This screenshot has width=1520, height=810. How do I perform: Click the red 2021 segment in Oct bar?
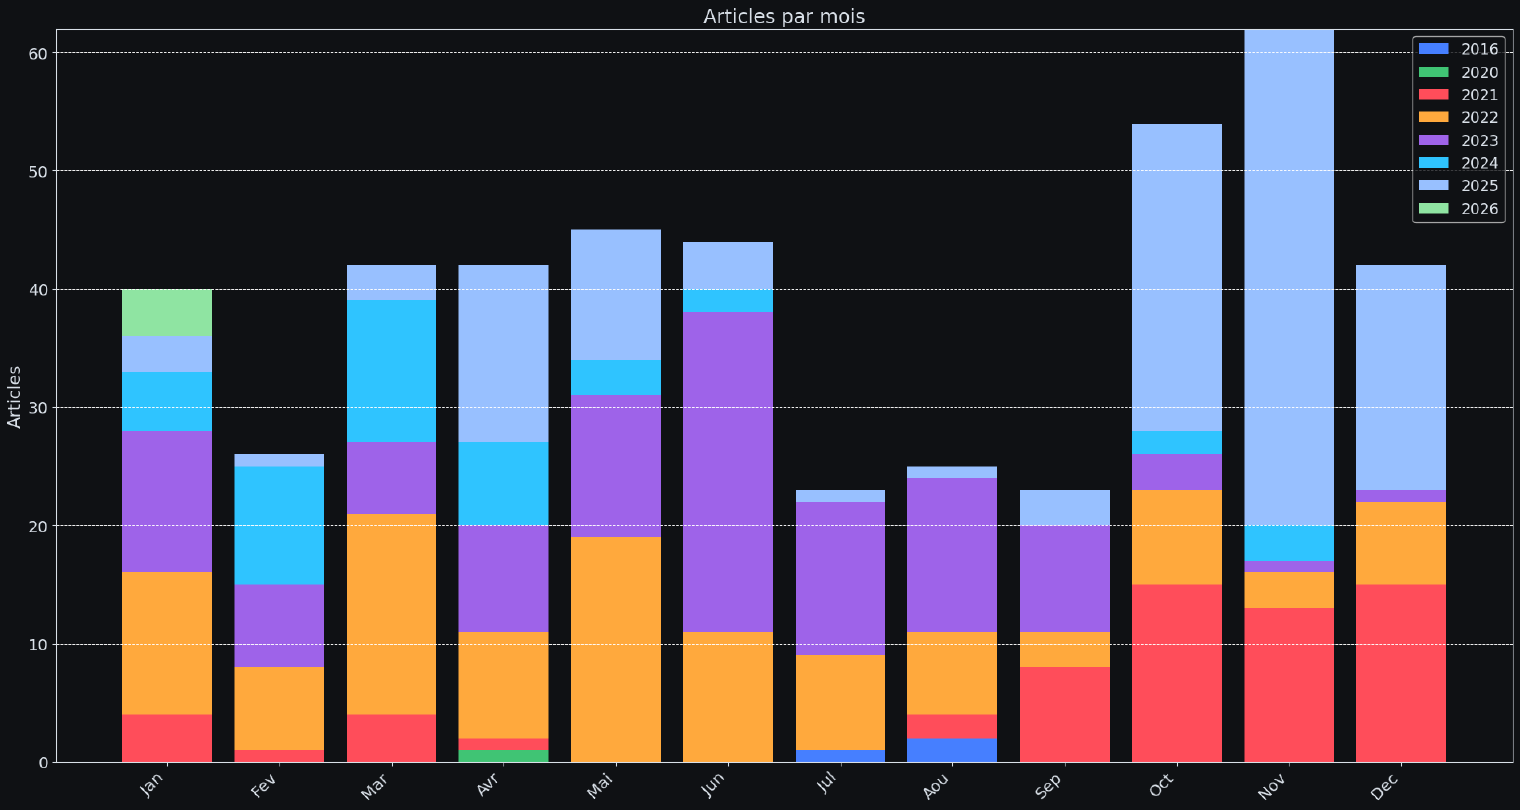(1177, 673)
